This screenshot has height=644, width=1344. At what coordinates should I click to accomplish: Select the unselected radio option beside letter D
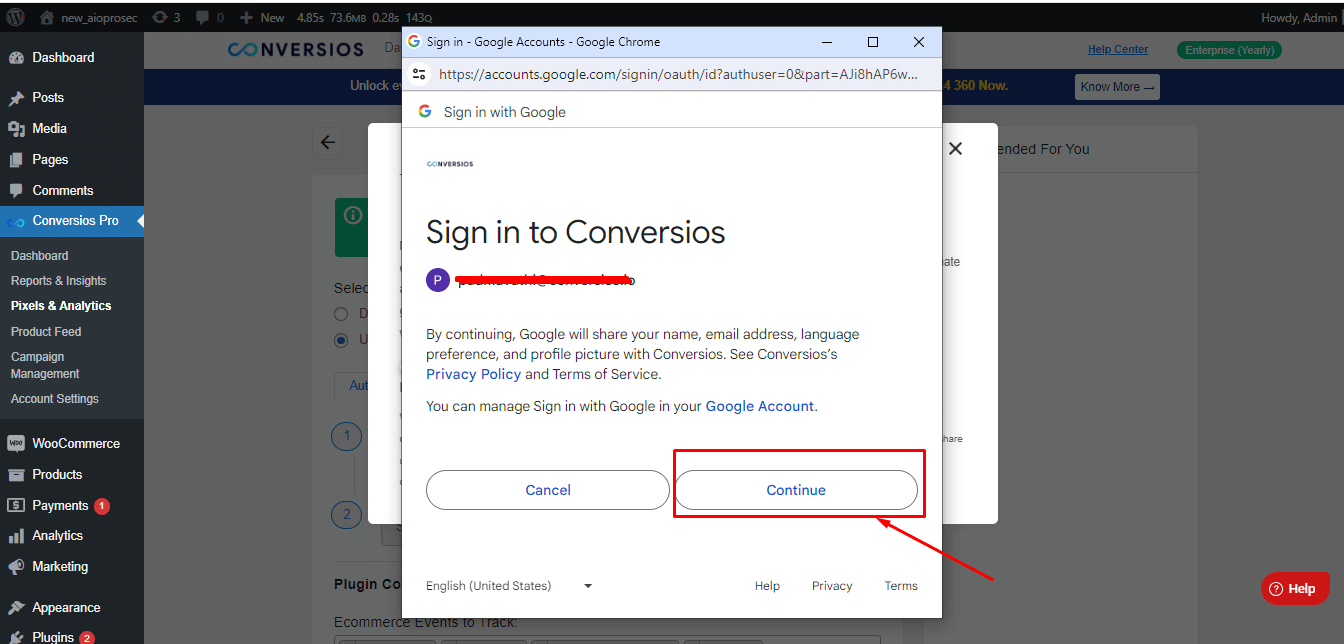[341, 314]
